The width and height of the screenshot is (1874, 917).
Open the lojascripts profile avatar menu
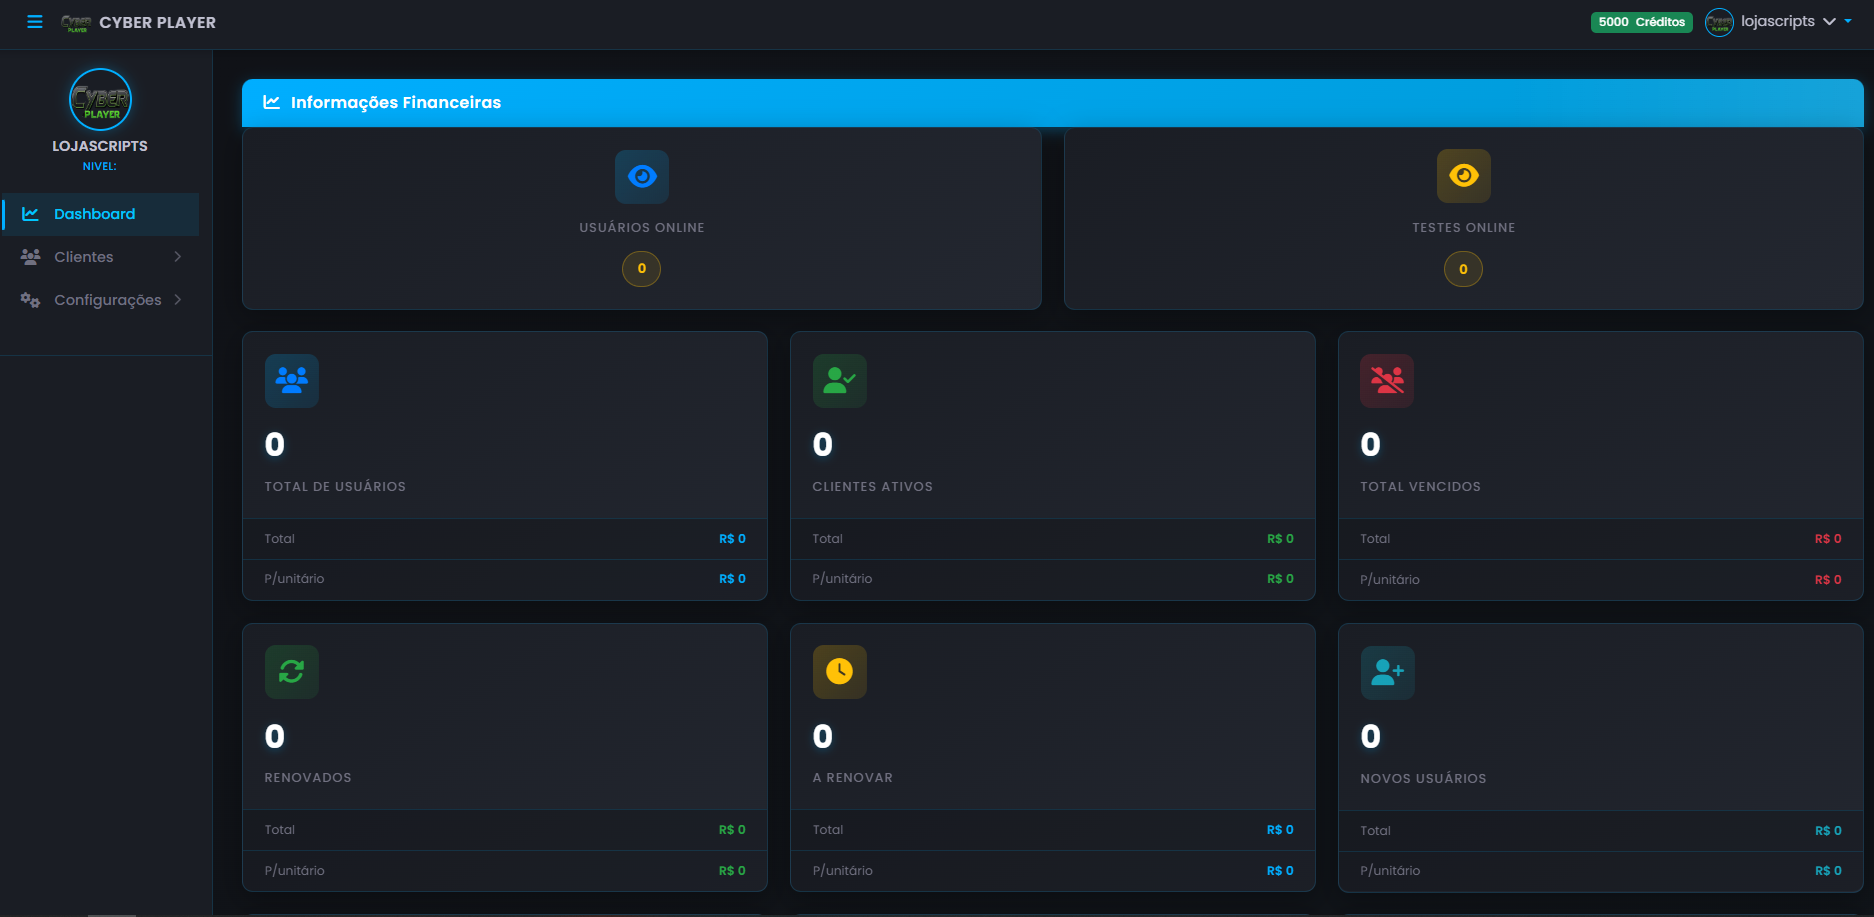pyautogui.click(x=1719, y=22)
